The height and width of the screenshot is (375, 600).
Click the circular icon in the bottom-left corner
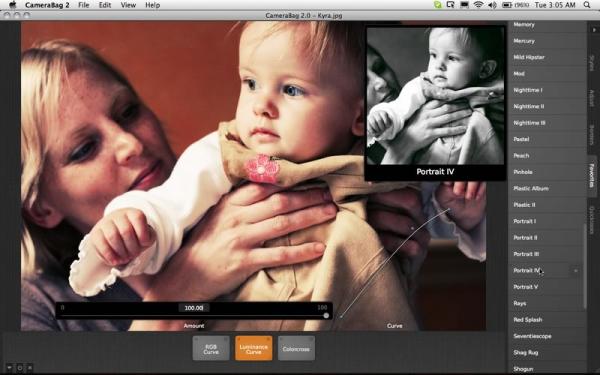[20, 368]
